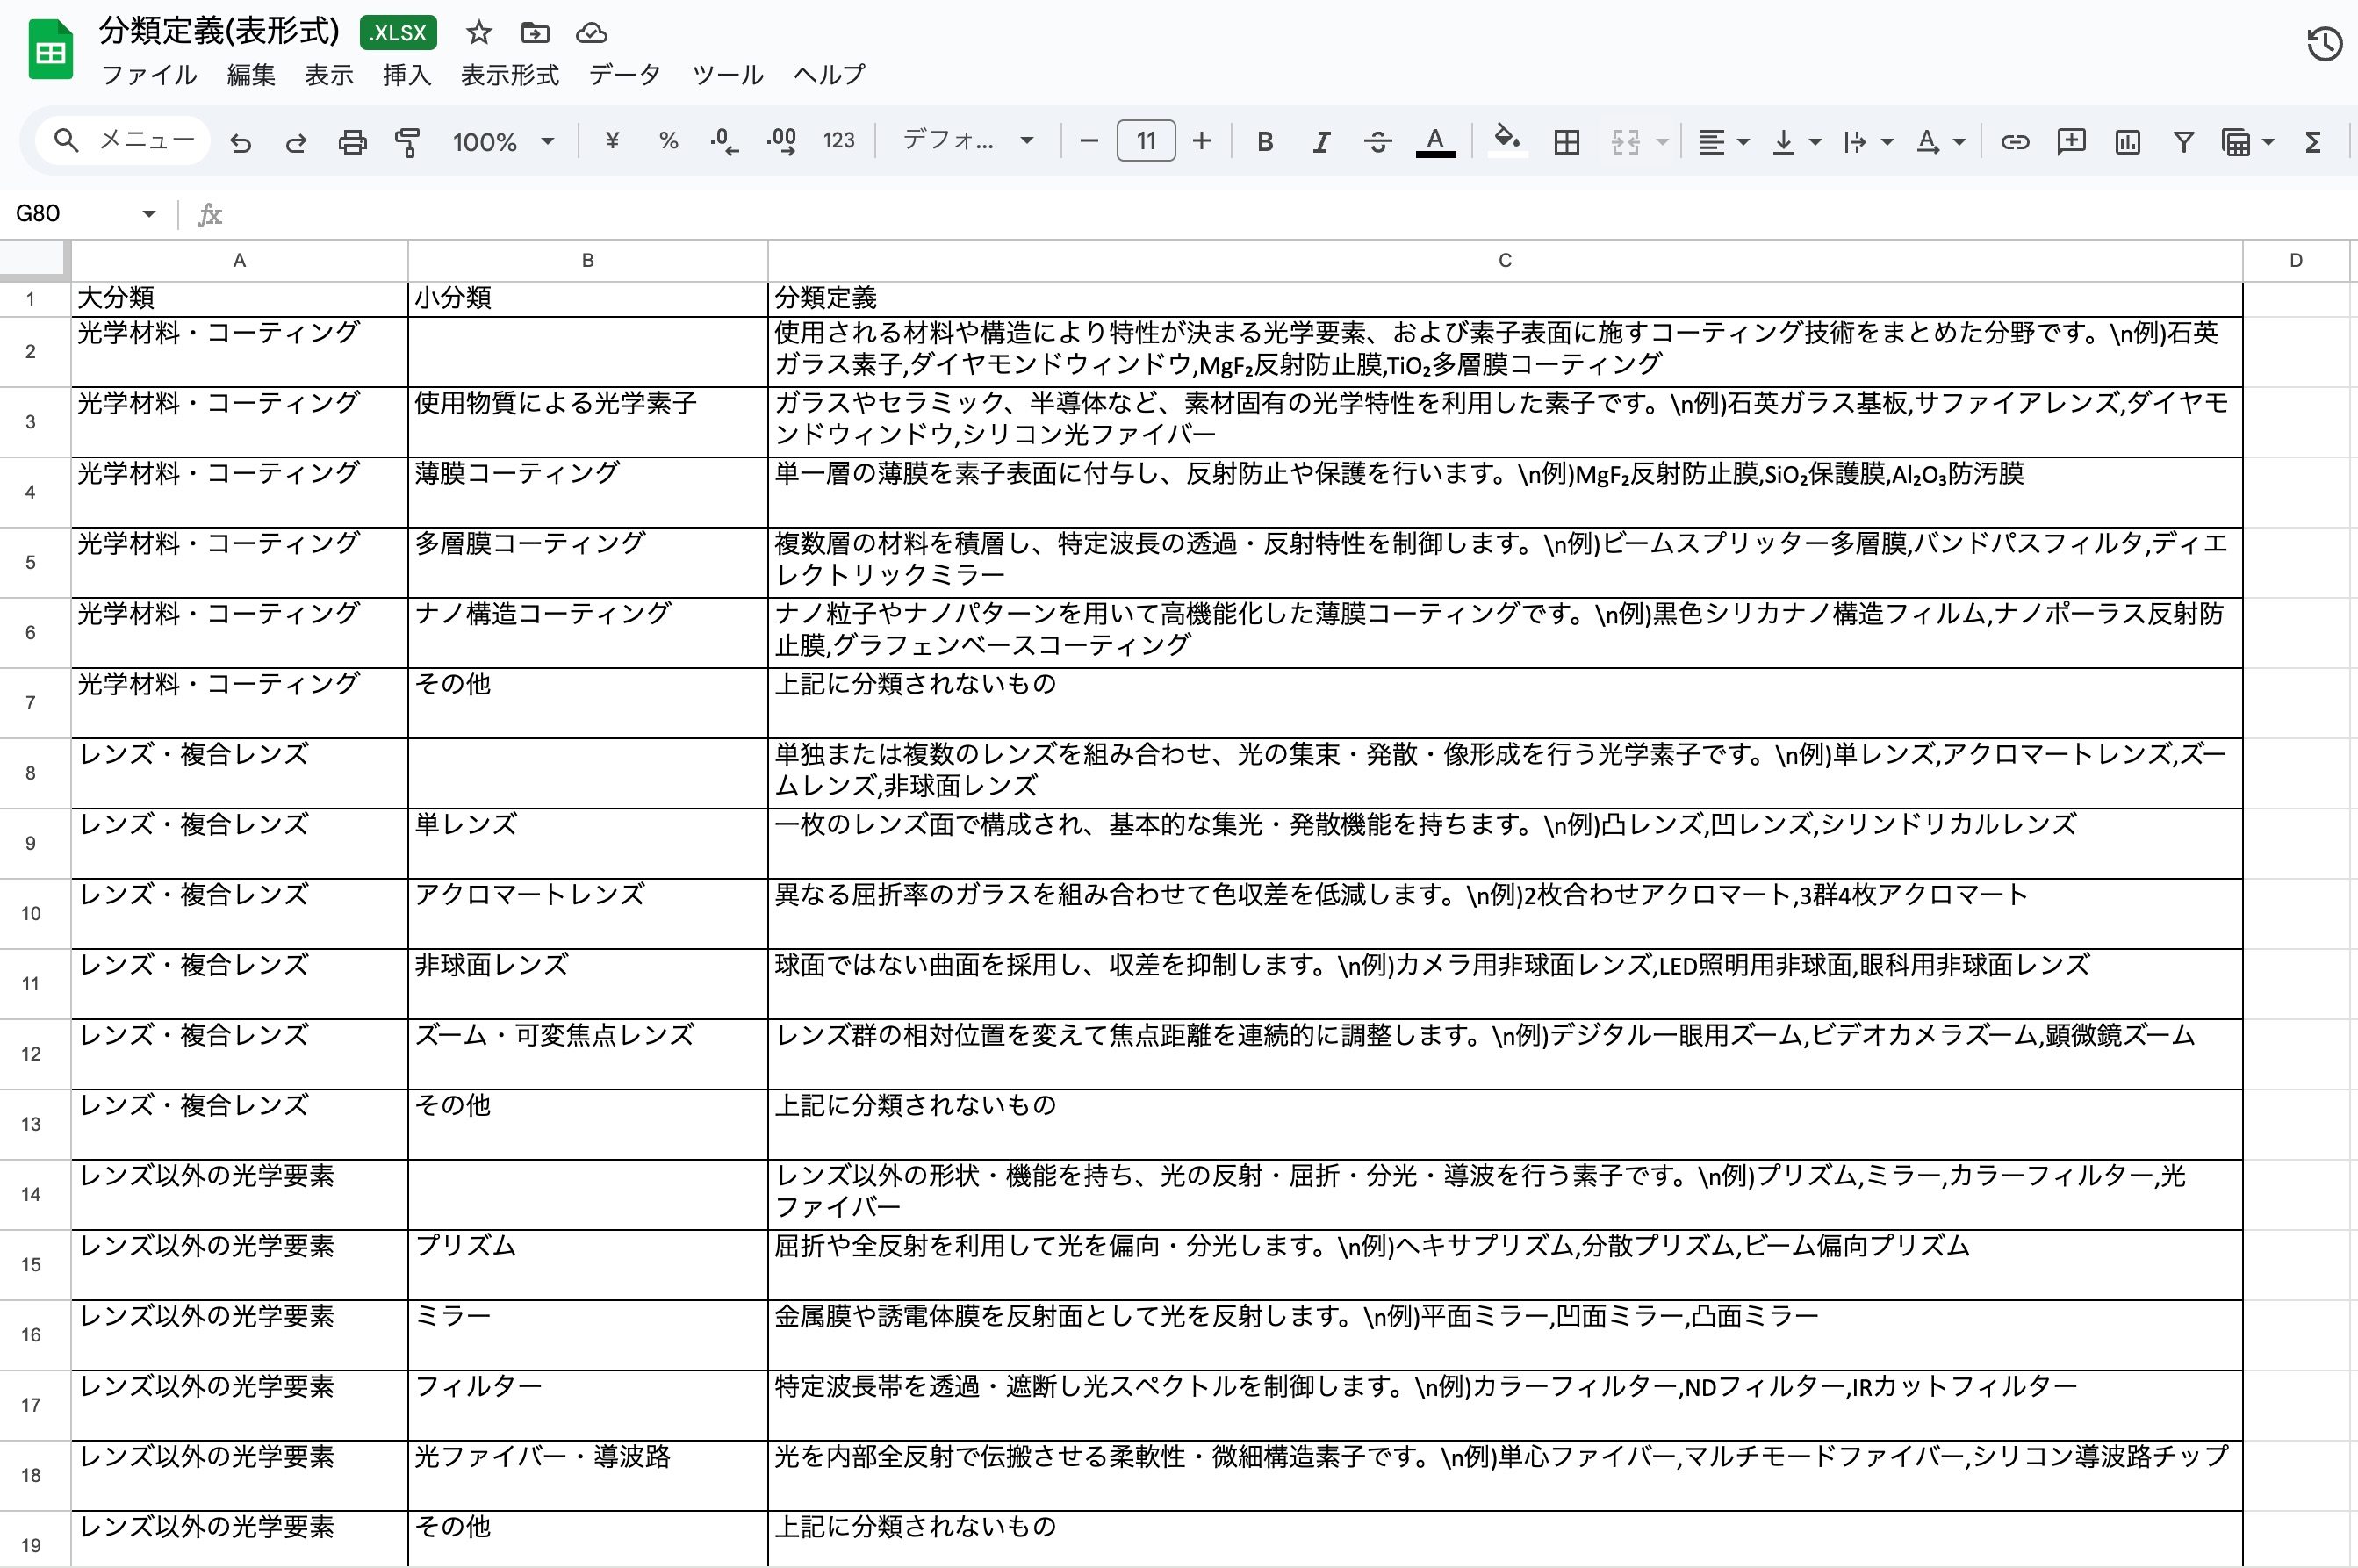Increase font size with plus button
2358x1568 pixels.
click(x=1201, y=141)
